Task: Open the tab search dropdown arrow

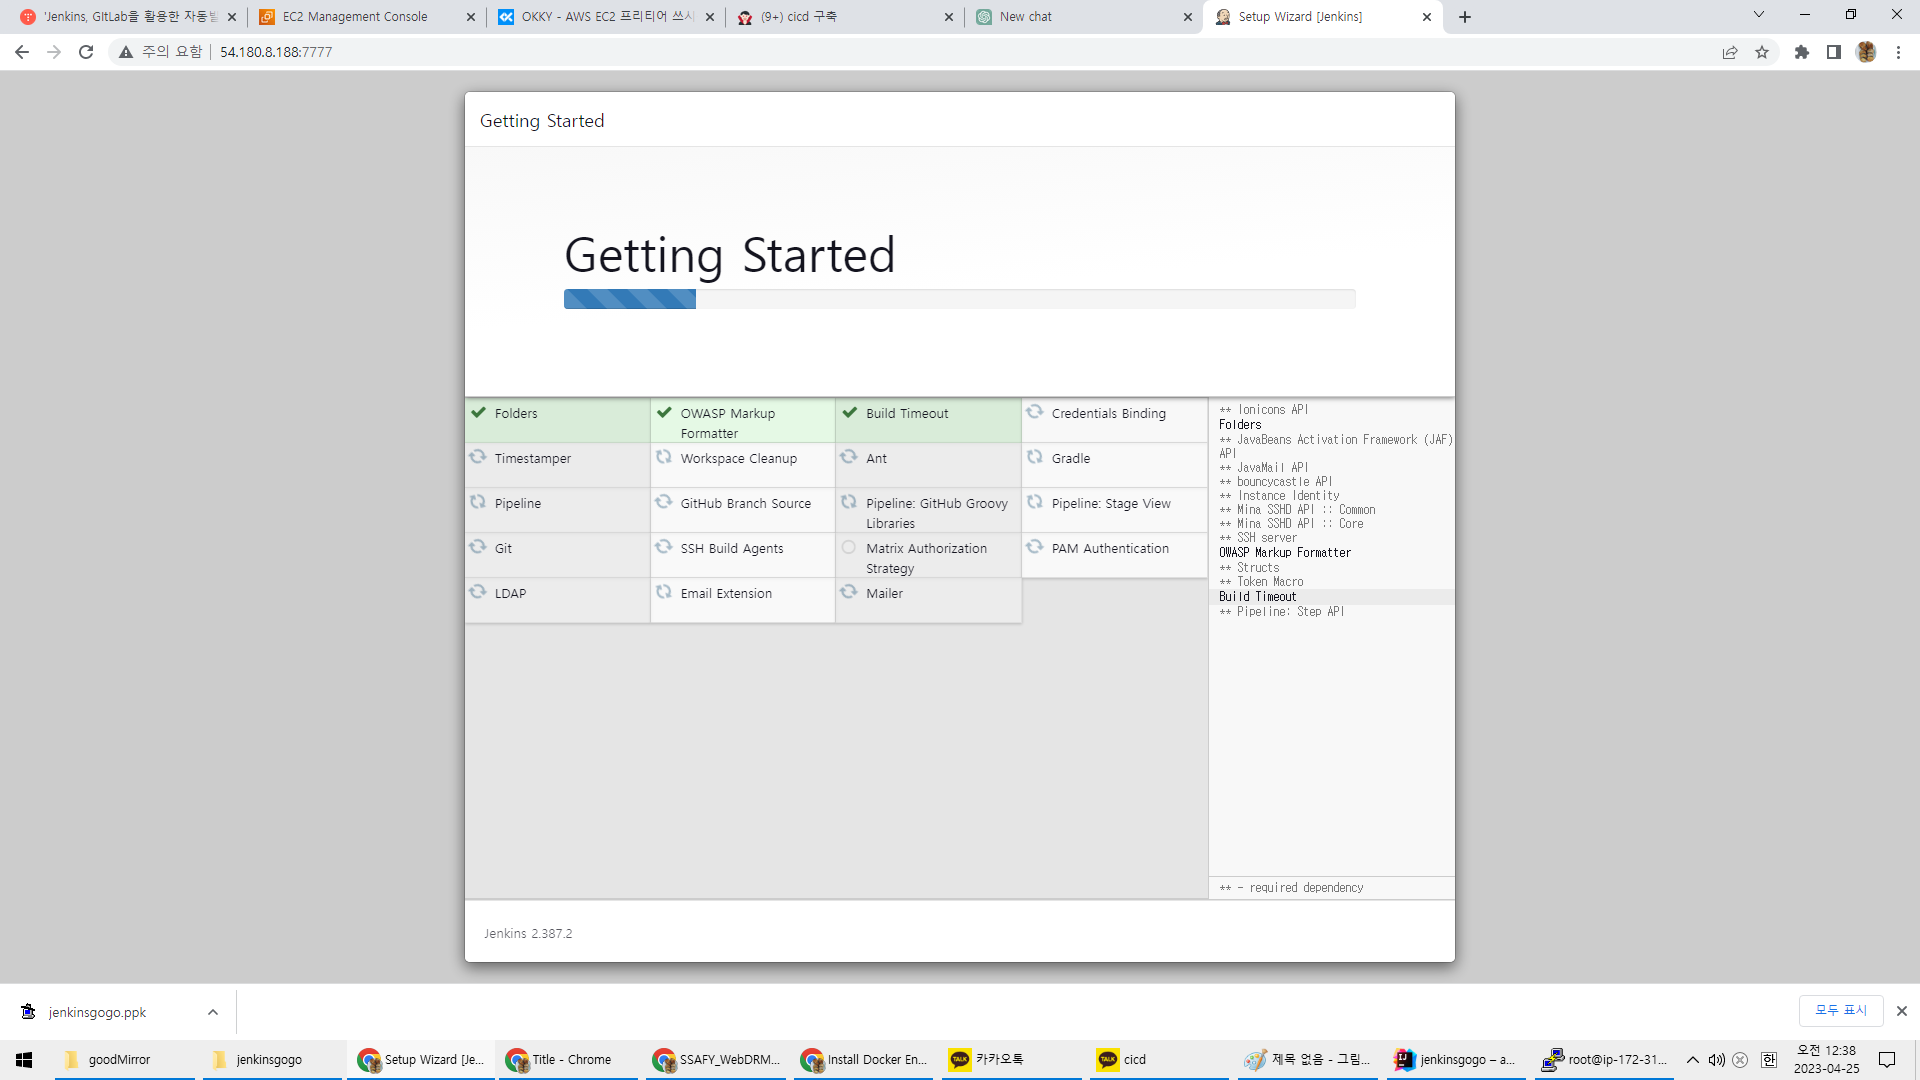Action: [1759, 15]
